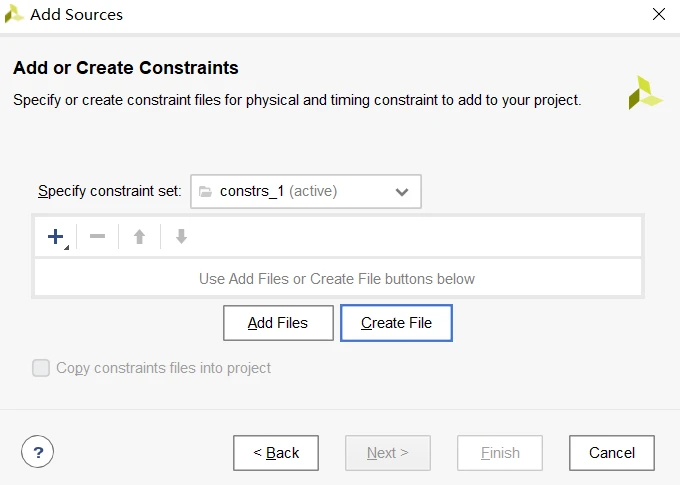The width and height of the screenshot is (680, 485).
Task: Click the Xilinx logo in the header
Action: (x=645, y=92)
